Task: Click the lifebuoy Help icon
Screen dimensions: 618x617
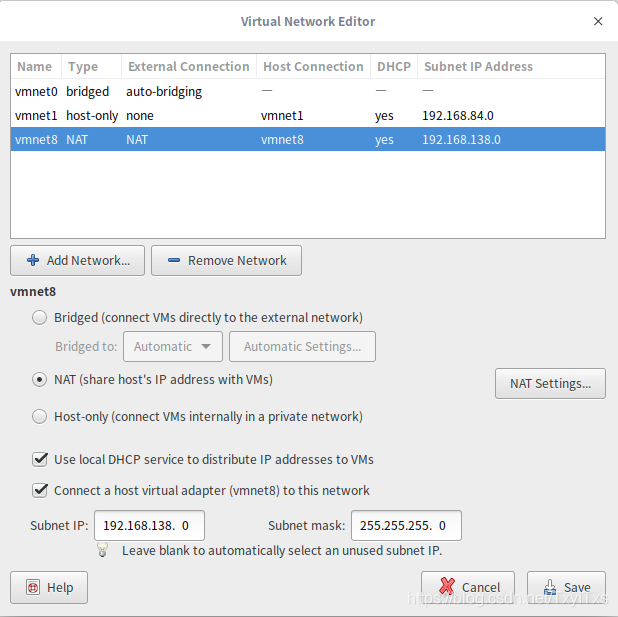Action: [x=33, y=587]
